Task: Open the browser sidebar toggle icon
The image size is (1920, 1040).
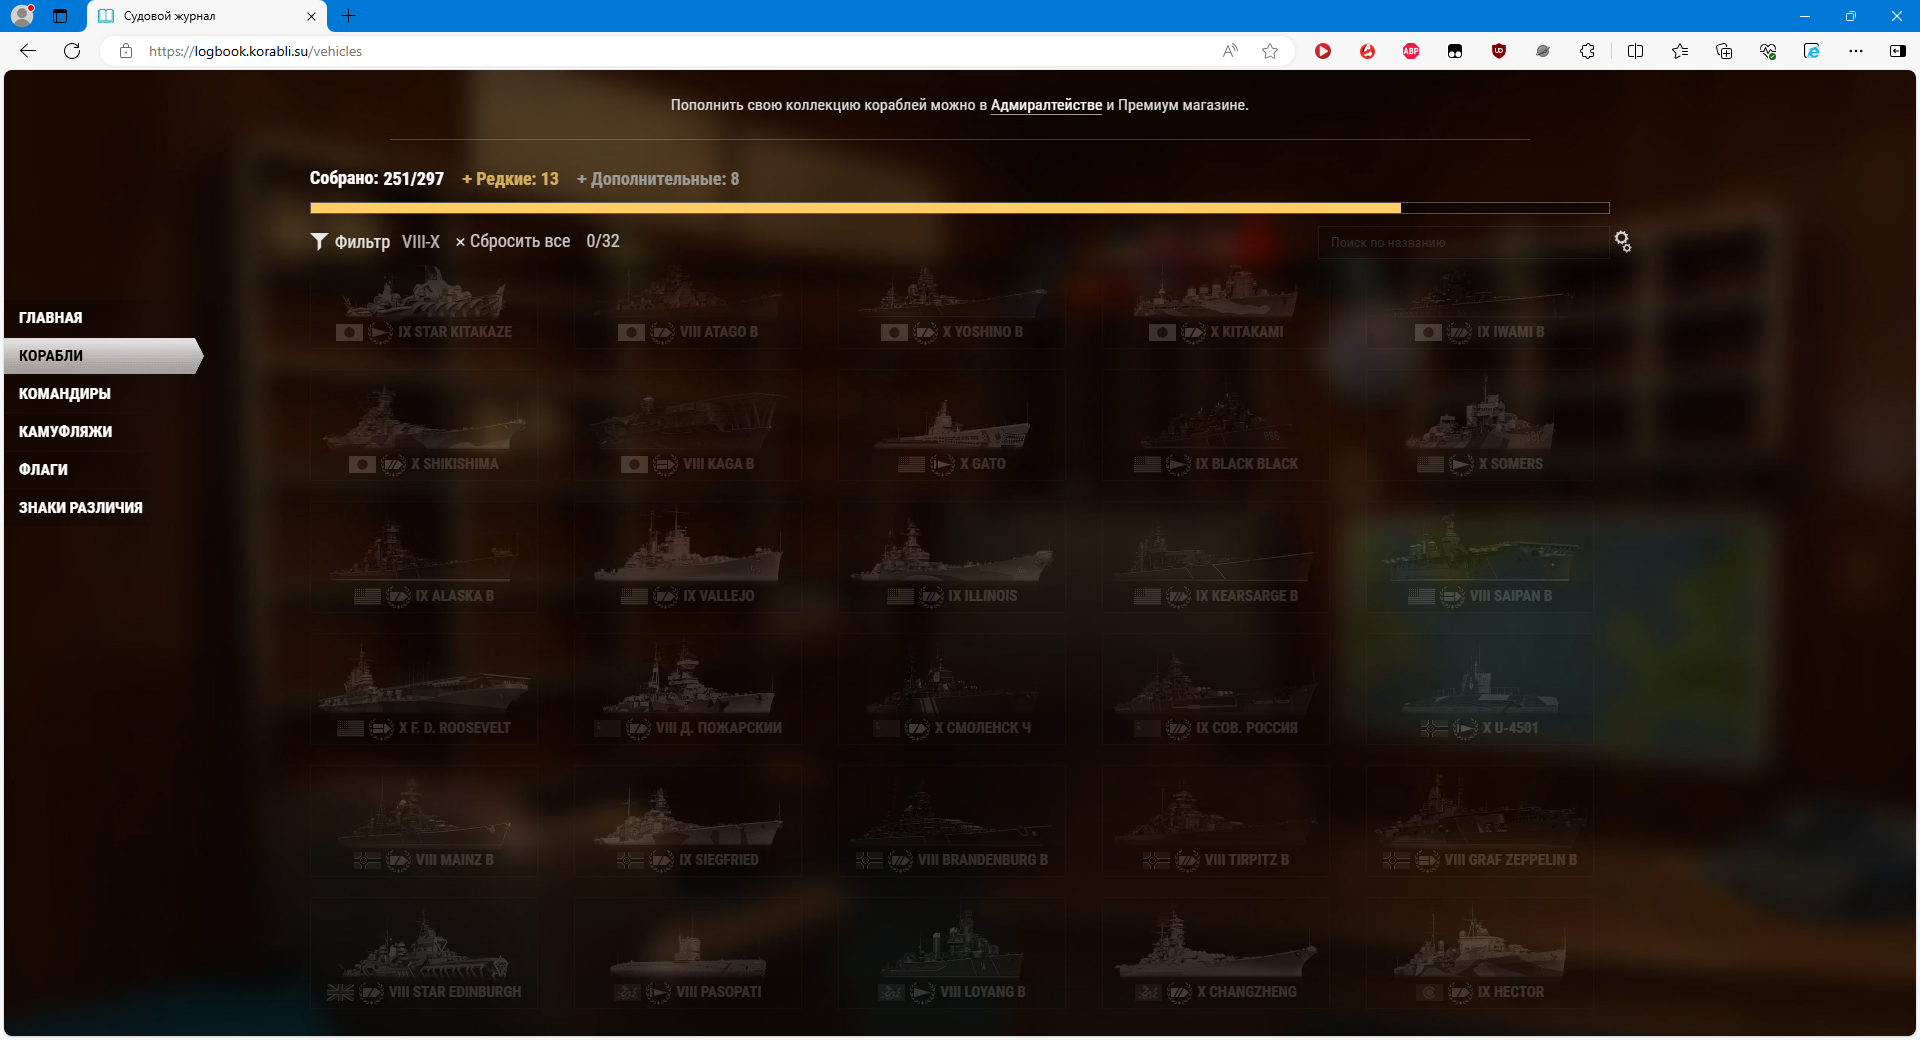Action: click(x=1898, y=51)
